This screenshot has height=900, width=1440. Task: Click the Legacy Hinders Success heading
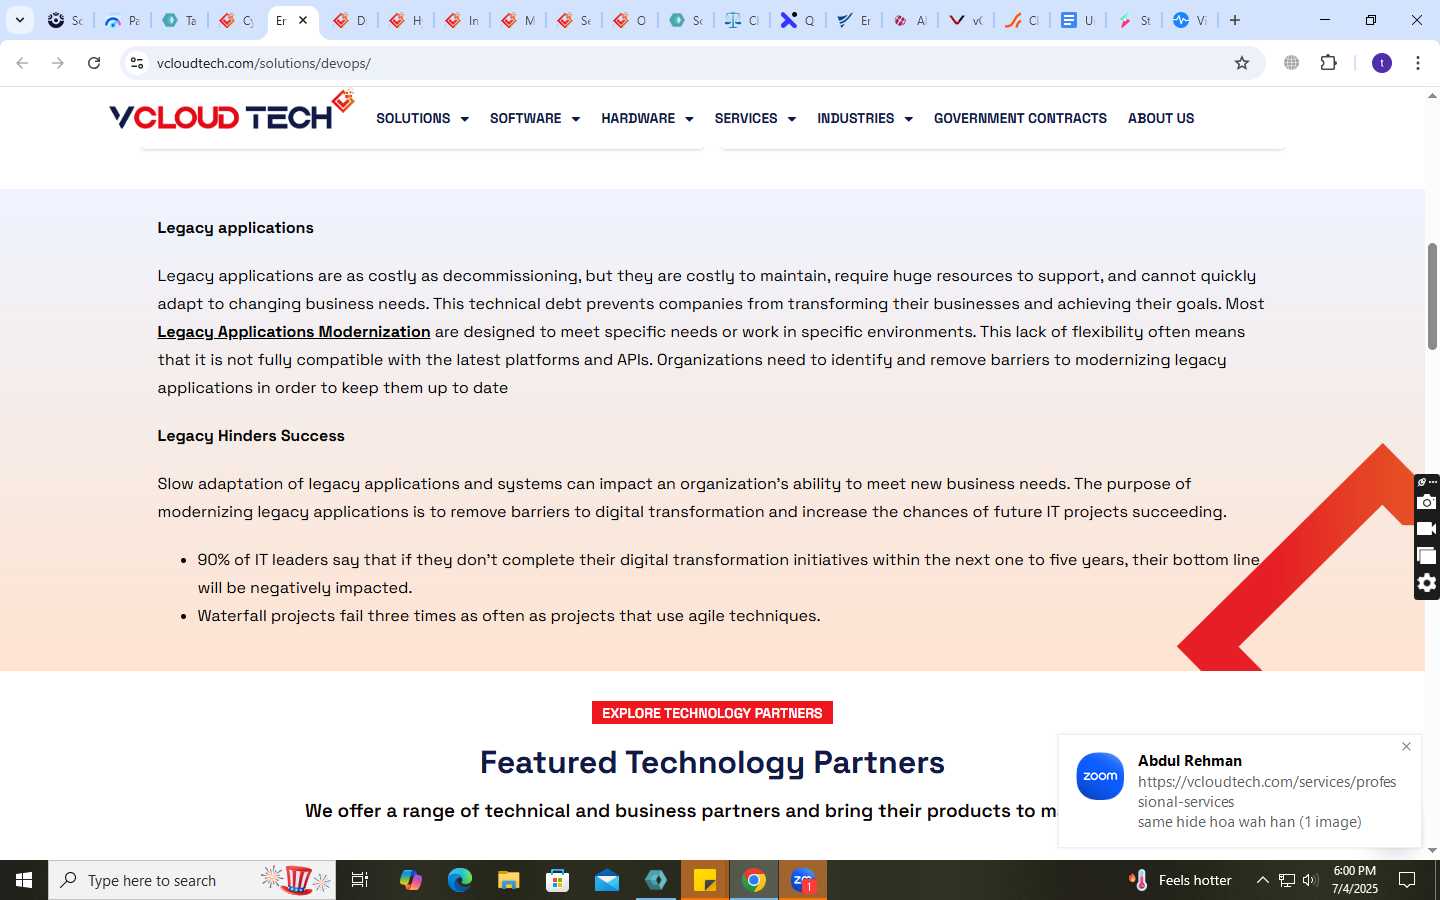(x=251, y=436)
